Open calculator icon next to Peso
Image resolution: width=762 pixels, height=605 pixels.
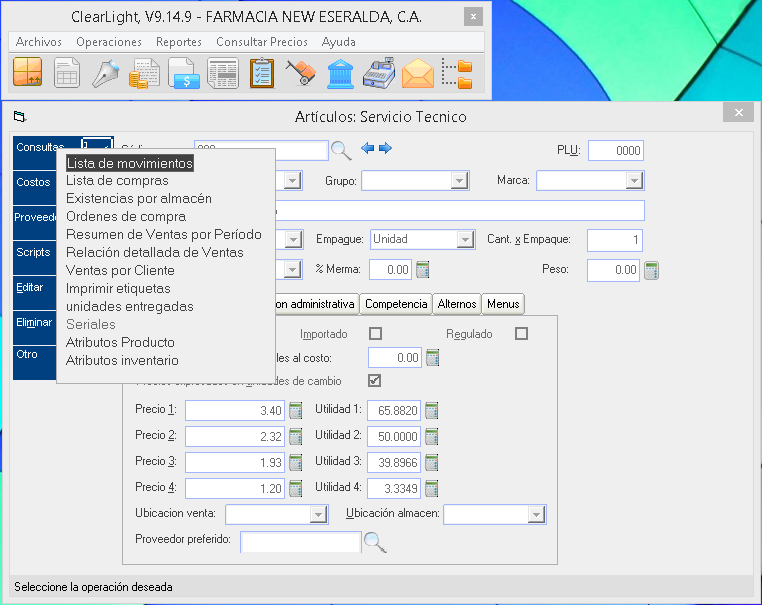651,270
